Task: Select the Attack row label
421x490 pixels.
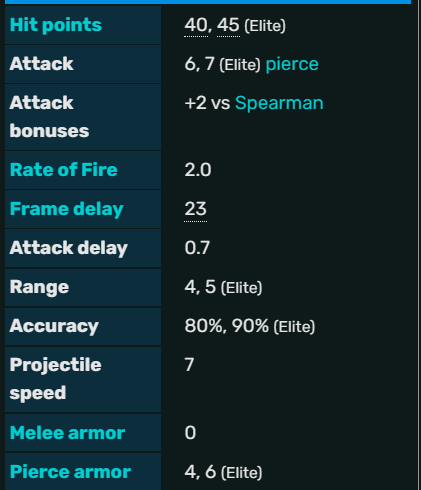Action: point(41,64)
